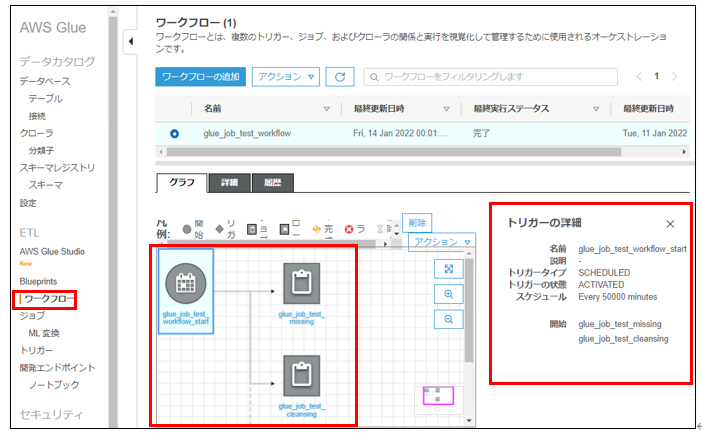Open クローラ in the sidebar
Viewport: 702px width, 433px height.
(x=36, y=133)
